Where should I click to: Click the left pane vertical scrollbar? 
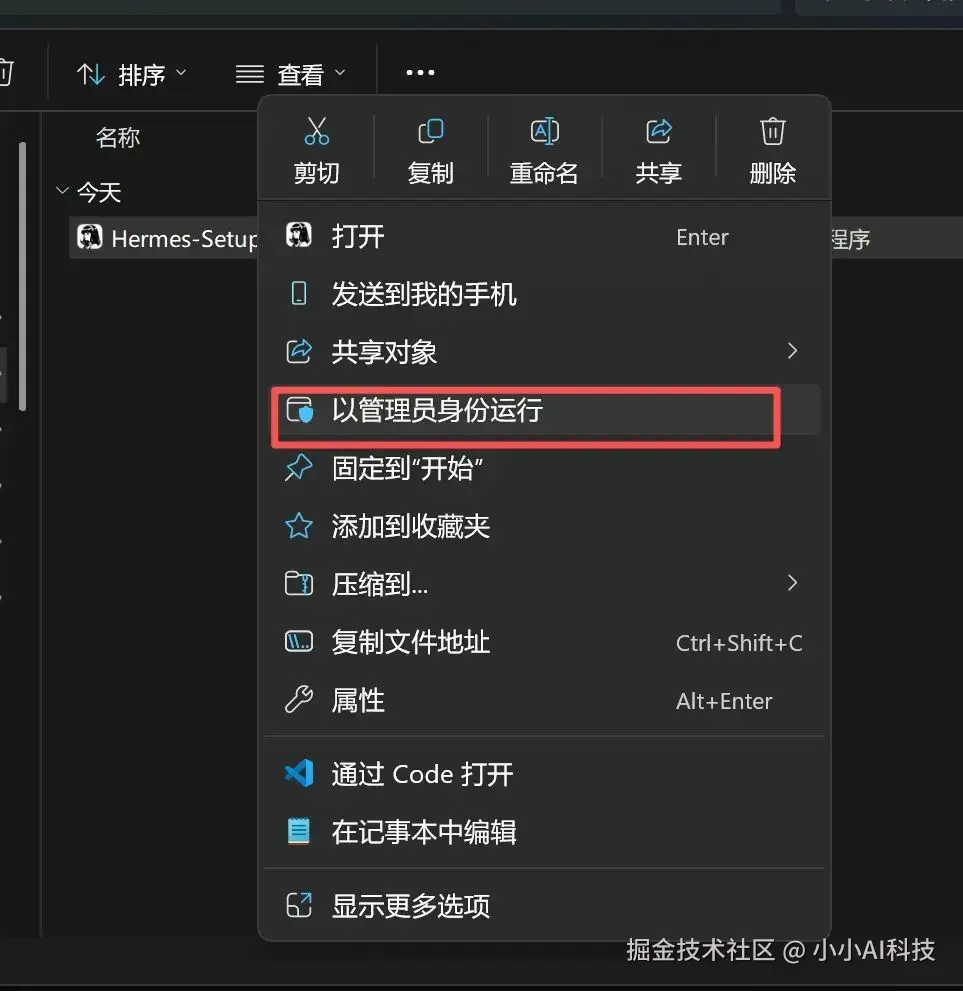[23, 277]
